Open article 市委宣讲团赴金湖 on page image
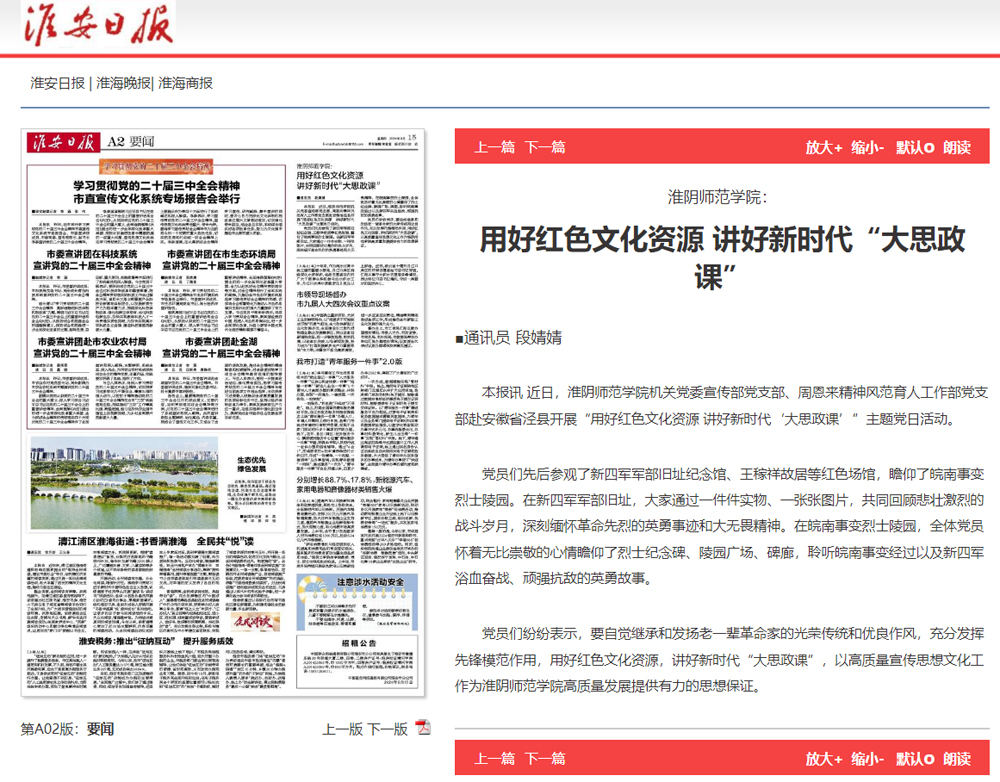This screenshot has height=782, width=1000. tap(221, 348)
